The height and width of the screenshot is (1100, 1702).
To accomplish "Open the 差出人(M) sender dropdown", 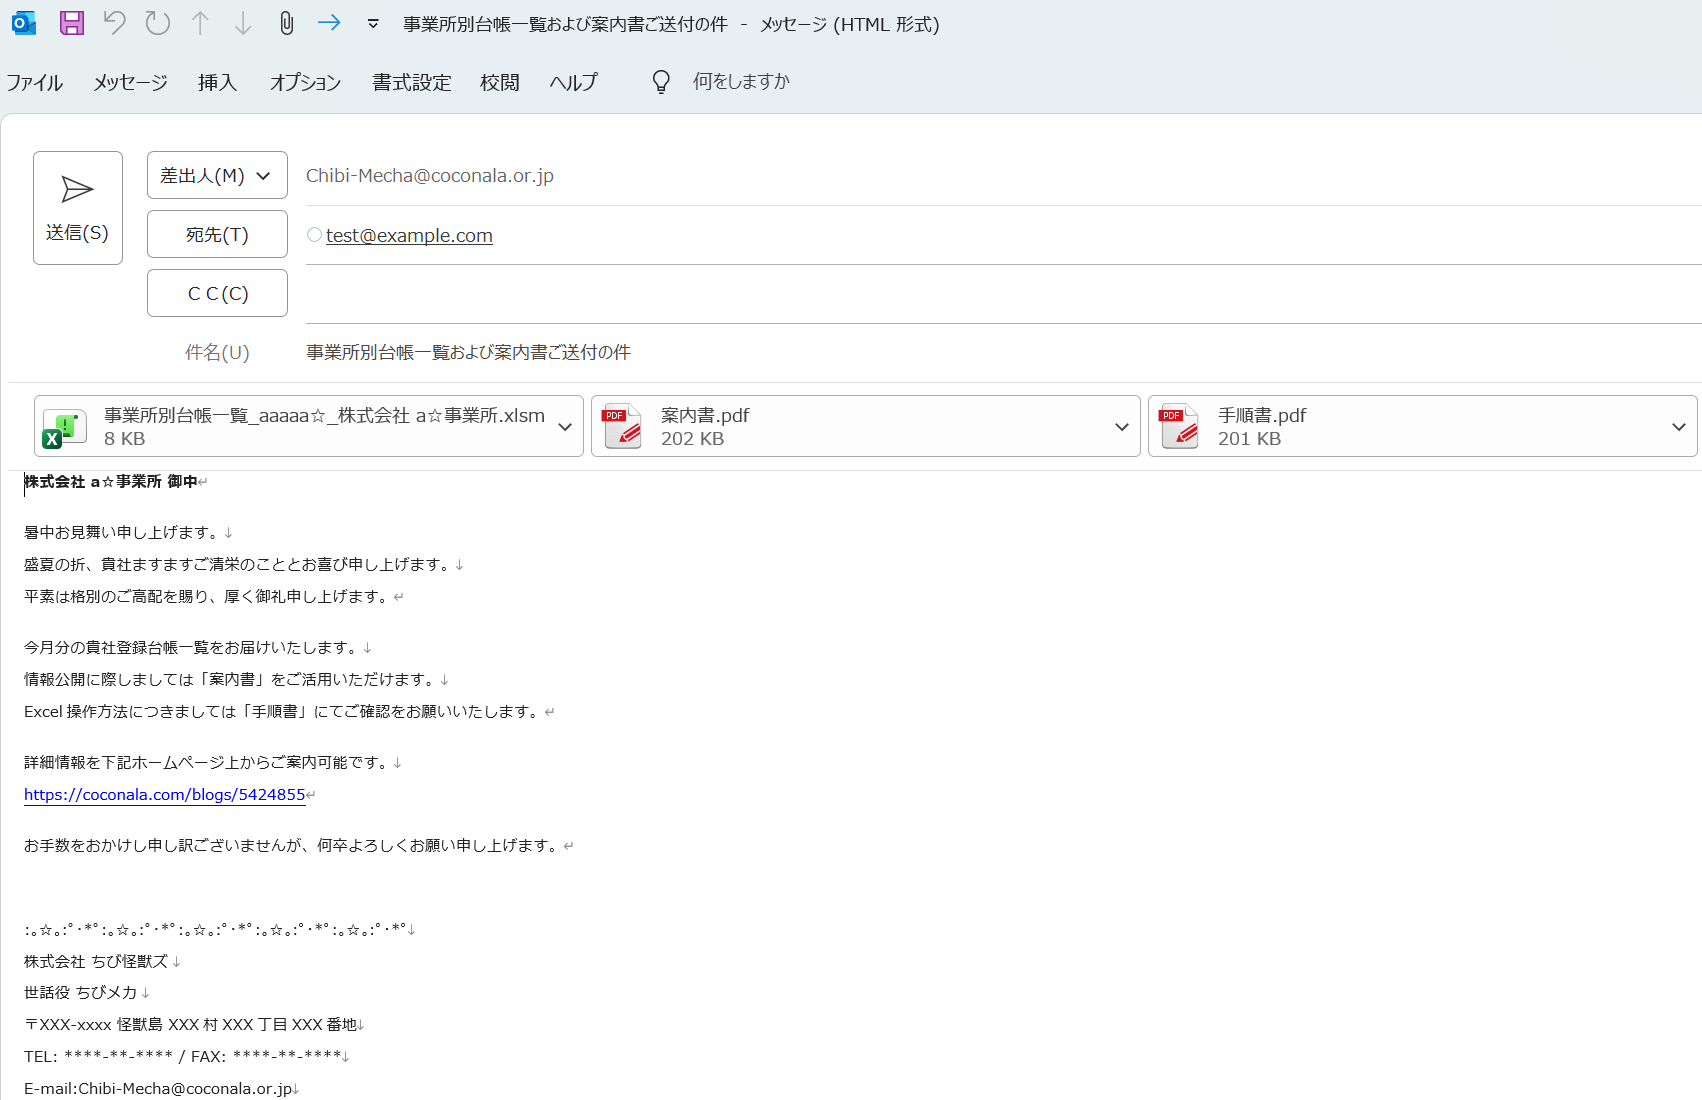I will tap(217, 175).
